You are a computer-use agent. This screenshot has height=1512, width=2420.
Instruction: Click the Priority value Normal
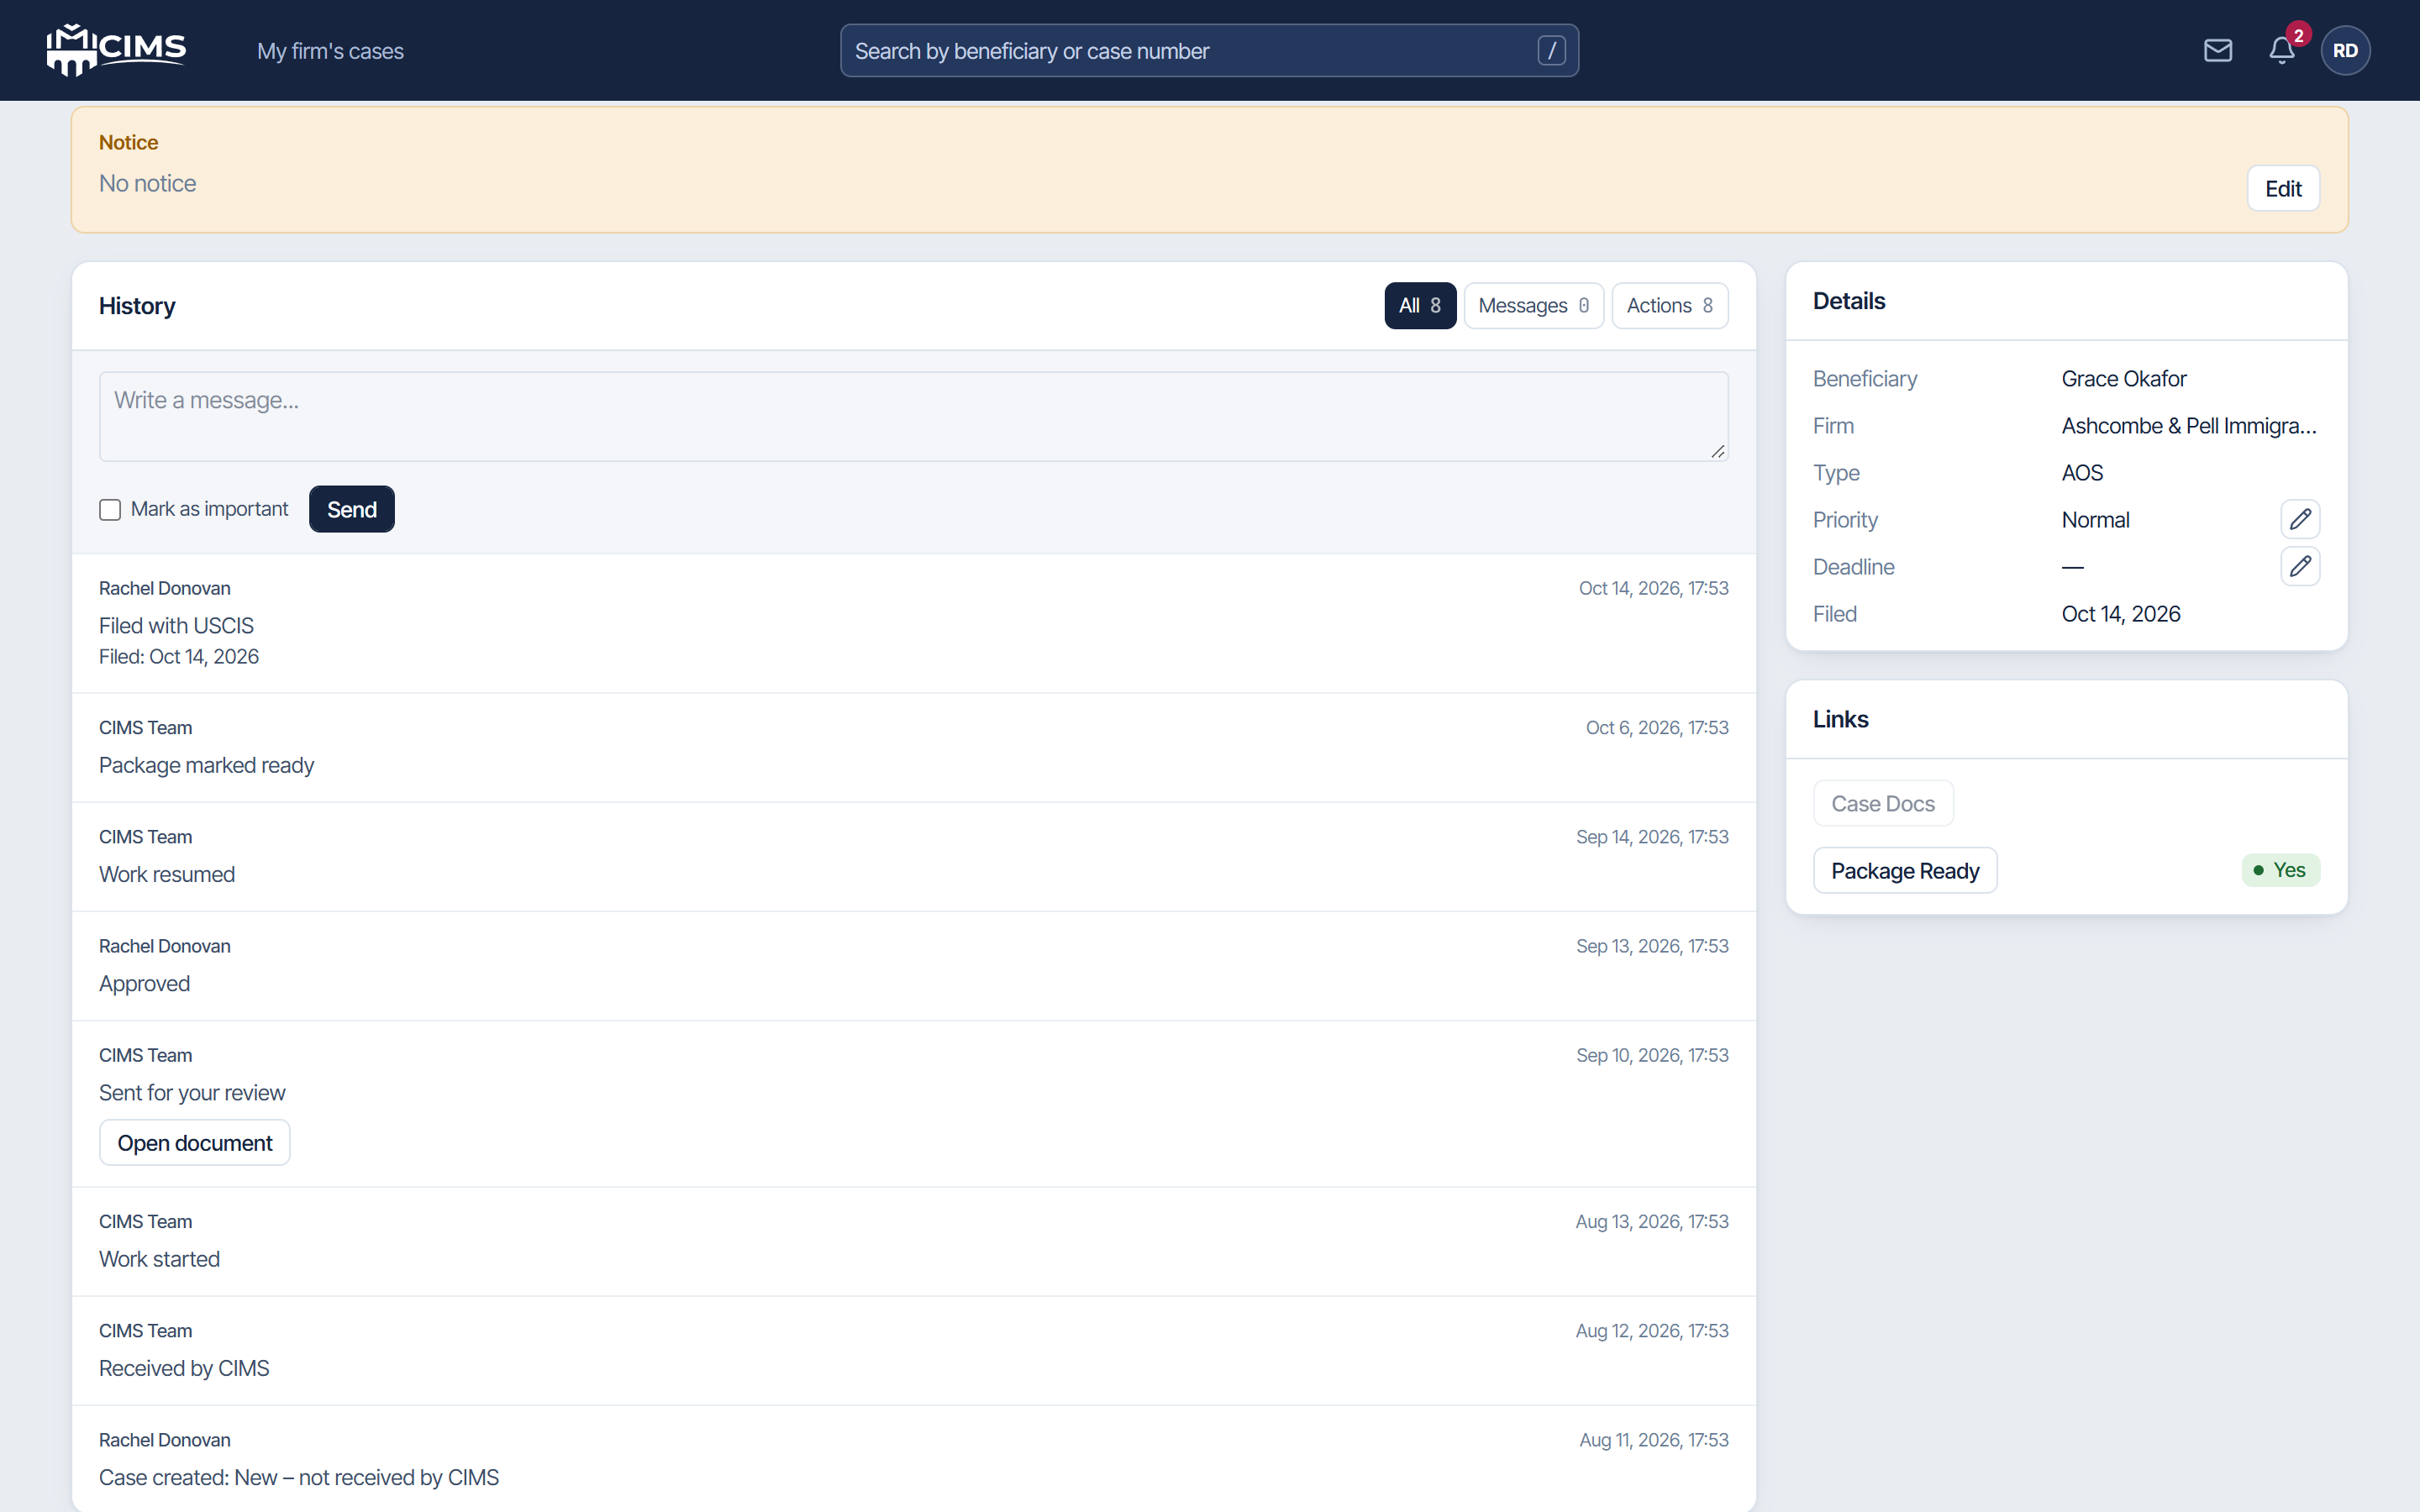[2095, 520]
